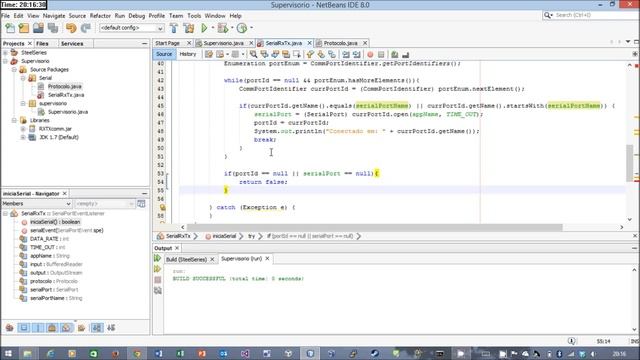
Task: Open Excel from the taskbar
Action: pos(180,353)
